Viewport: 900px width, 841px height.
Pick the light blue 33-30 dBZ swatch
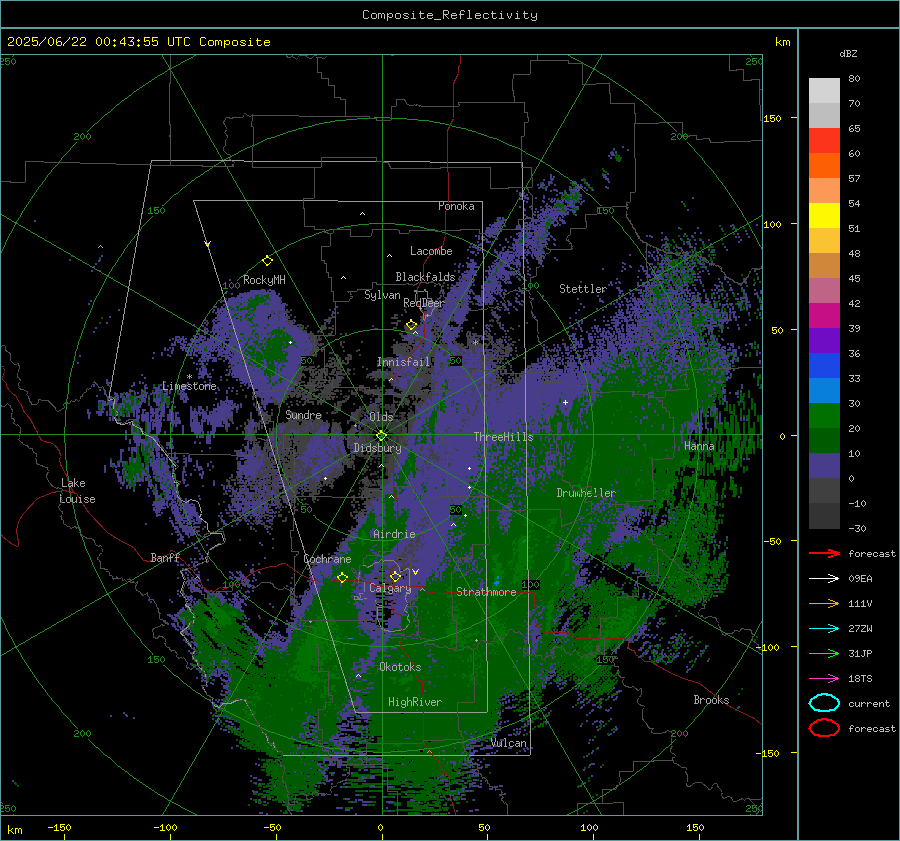tap(824, 391)
